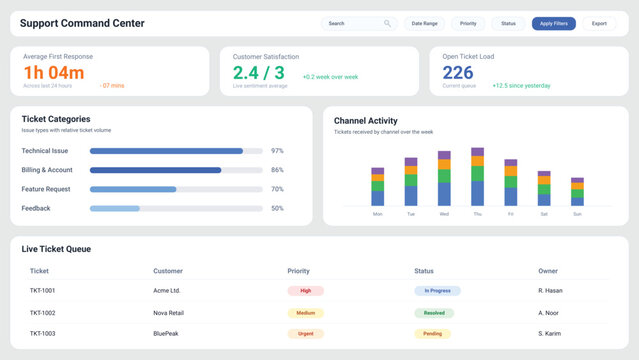Focus the Search input field
Image resolution: width=639 pixels, height=360 pixels.
(359, 24)
